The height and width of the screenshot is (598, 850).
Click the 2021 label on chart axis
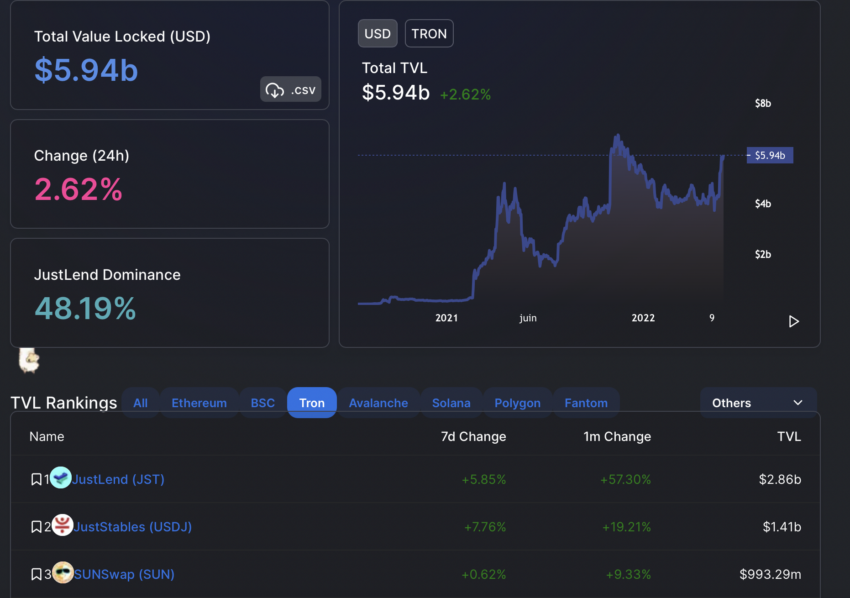[446, 318]
